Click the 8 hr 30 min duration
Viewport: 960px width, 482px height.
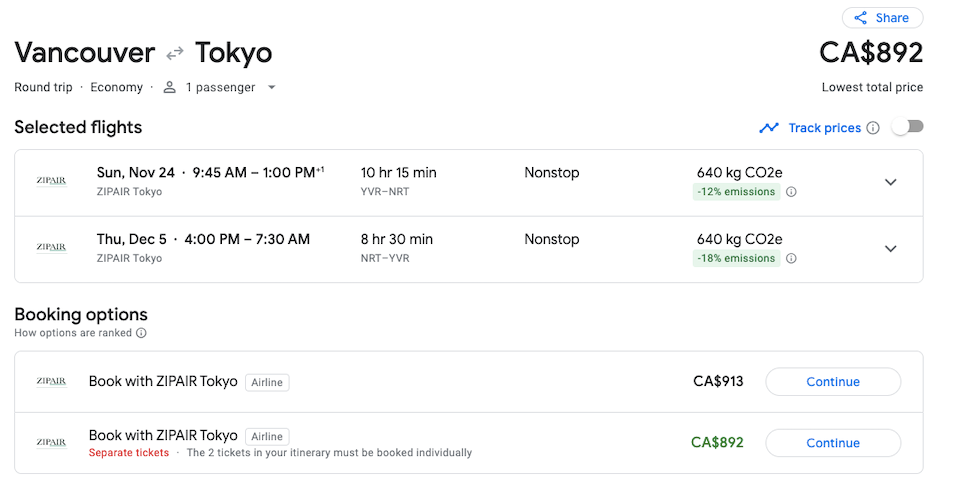click(397, 239)
